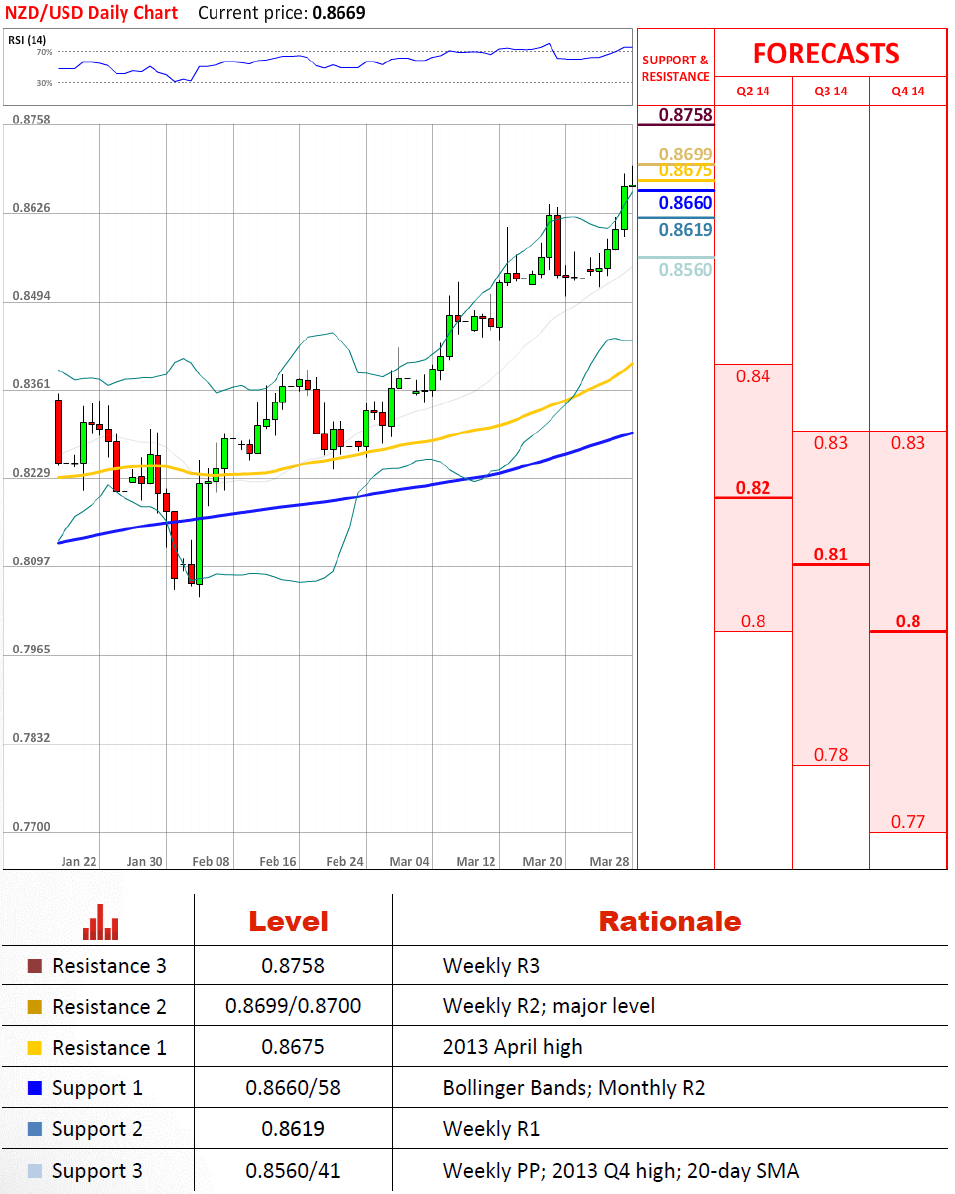Click the level cell 0.8699/0.8700
Image resolution: width=955 pixels, height=1194 pixels.
click(x=293, y=1006)
